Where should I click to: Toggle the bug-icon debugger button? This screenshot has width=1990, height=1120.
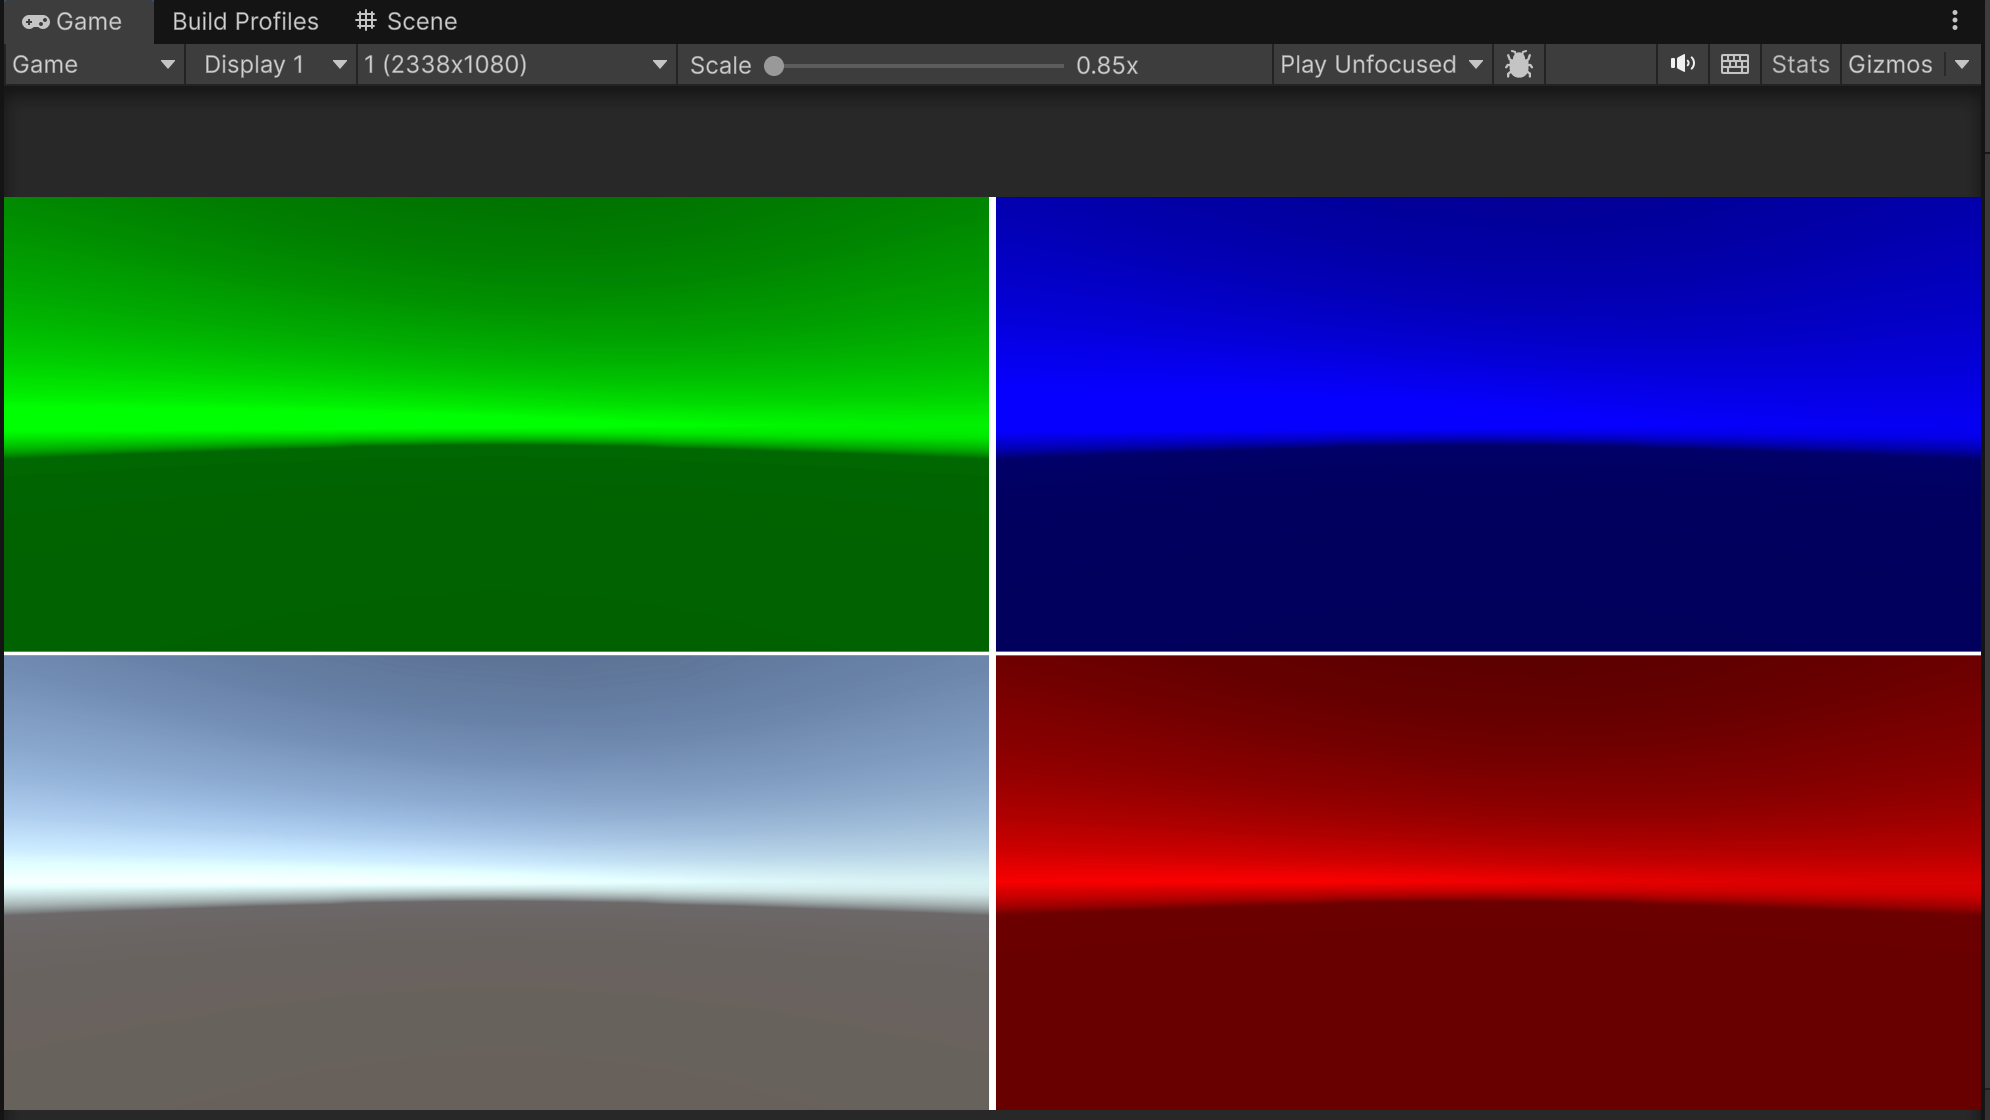pos(1519,65)
